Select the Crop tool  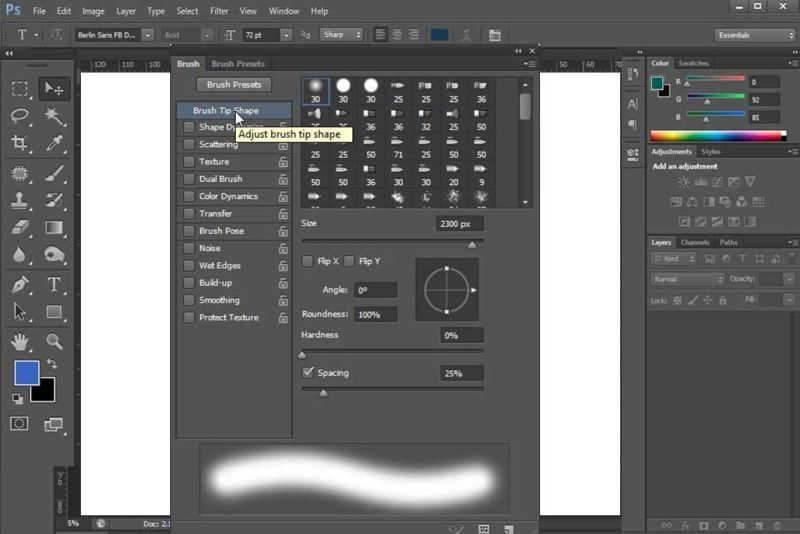click(19, 143)
